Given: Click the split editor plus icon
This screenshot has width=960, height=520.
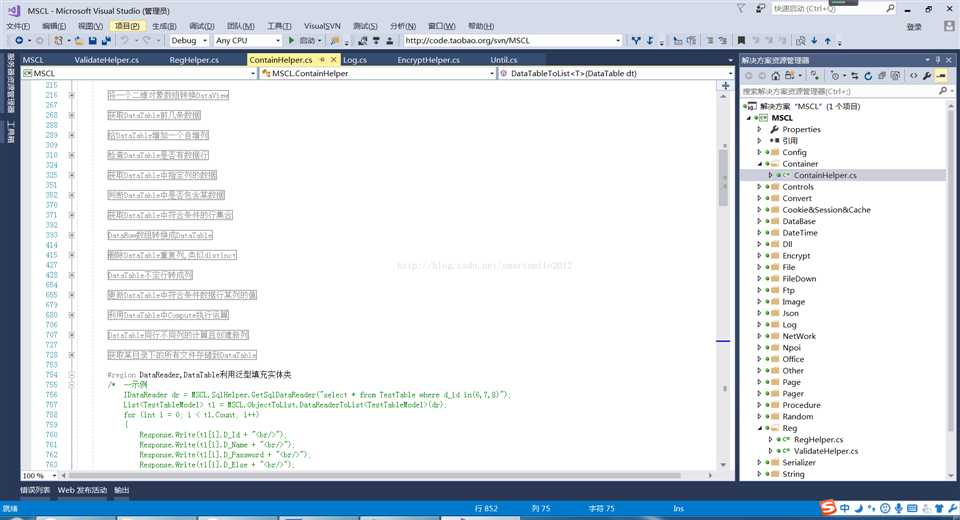Looking at the screenshot, I should (x=726, y=86).
